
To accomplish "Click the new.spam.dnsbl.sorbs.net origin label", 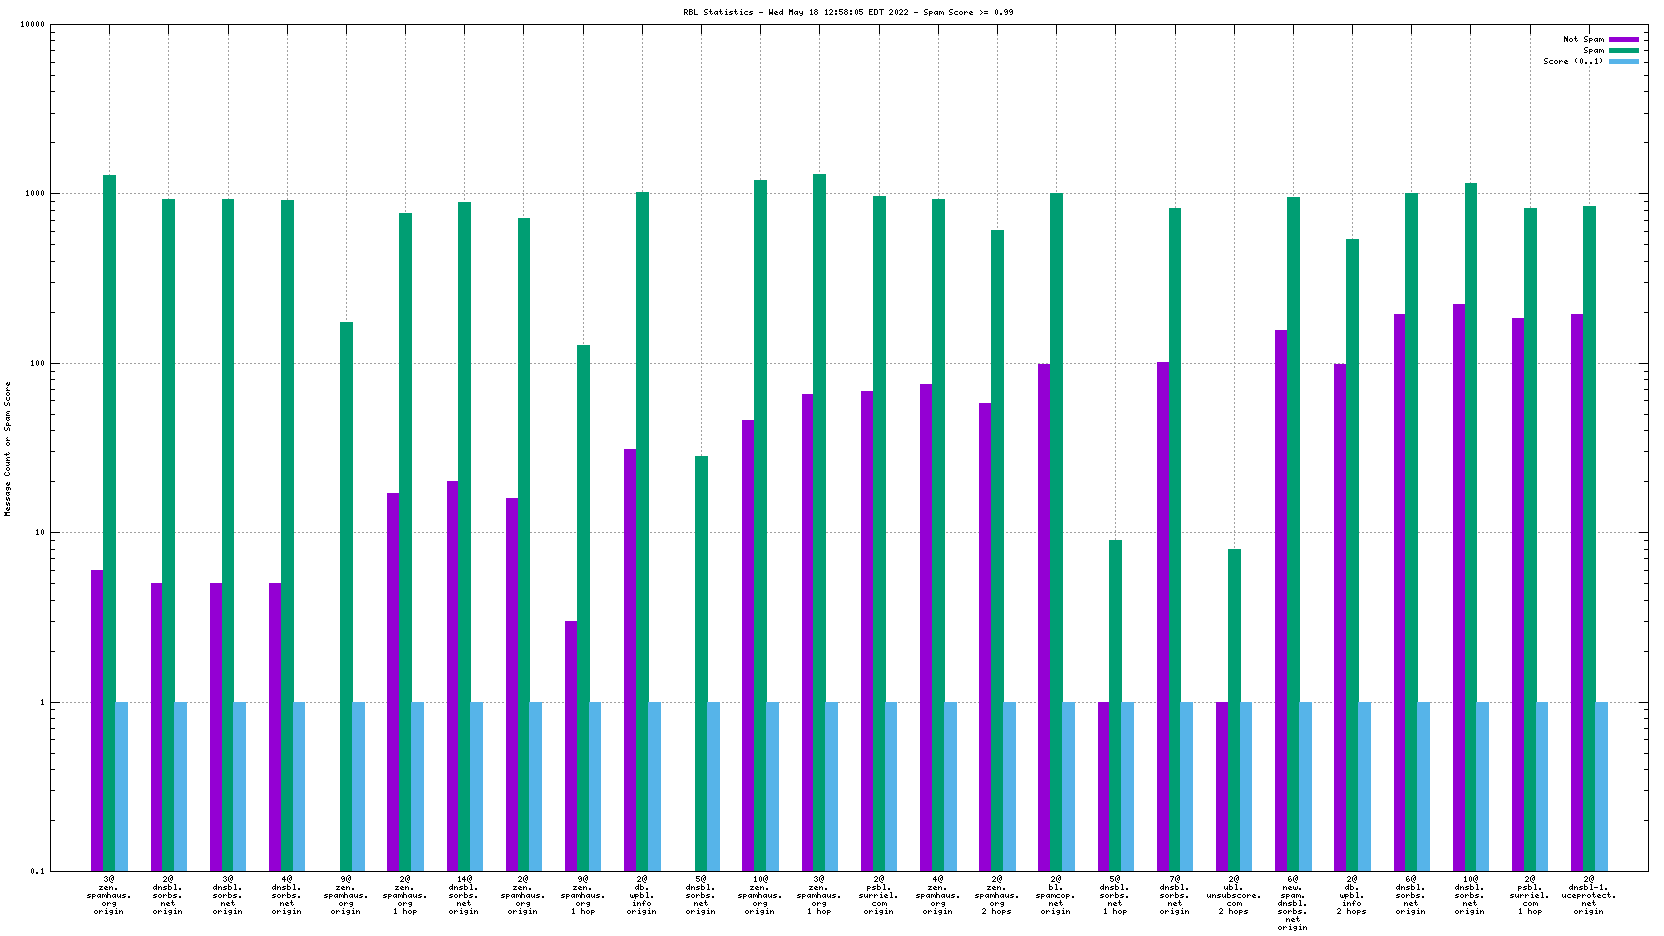I will coord(1292,903).
